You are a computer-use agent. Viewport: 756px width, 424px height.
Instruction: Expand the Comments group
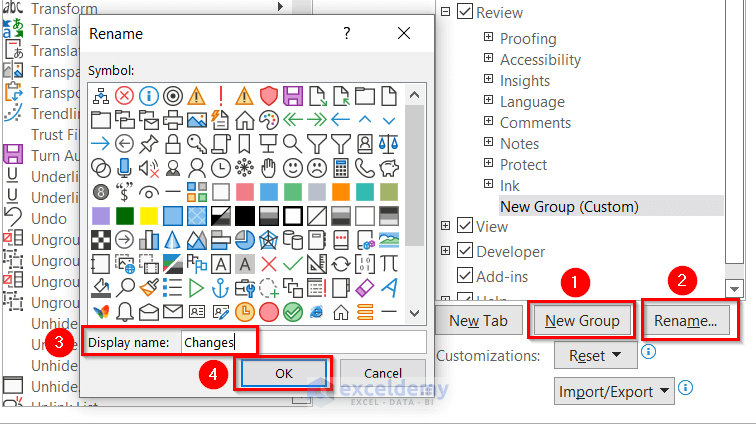tap(488, 121)
